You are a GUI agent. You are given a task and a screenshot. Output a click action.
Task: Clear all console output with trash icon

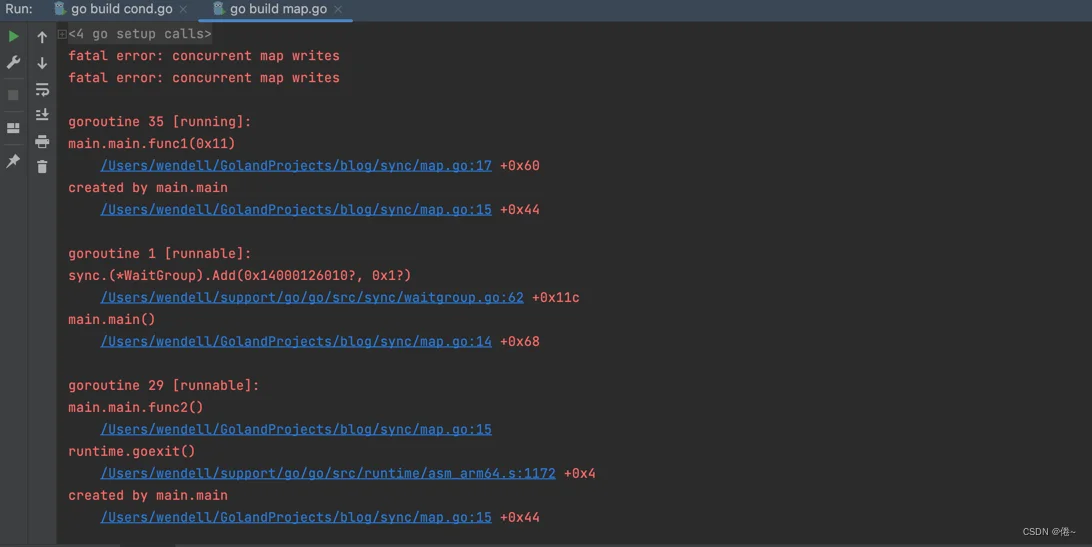pos(42,166)
